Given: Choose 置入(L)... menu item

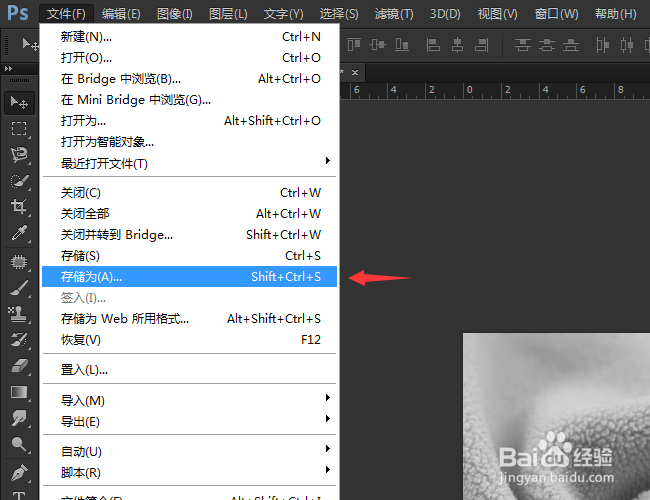Looking at the screenshot, I should click(x=189, y=369).
